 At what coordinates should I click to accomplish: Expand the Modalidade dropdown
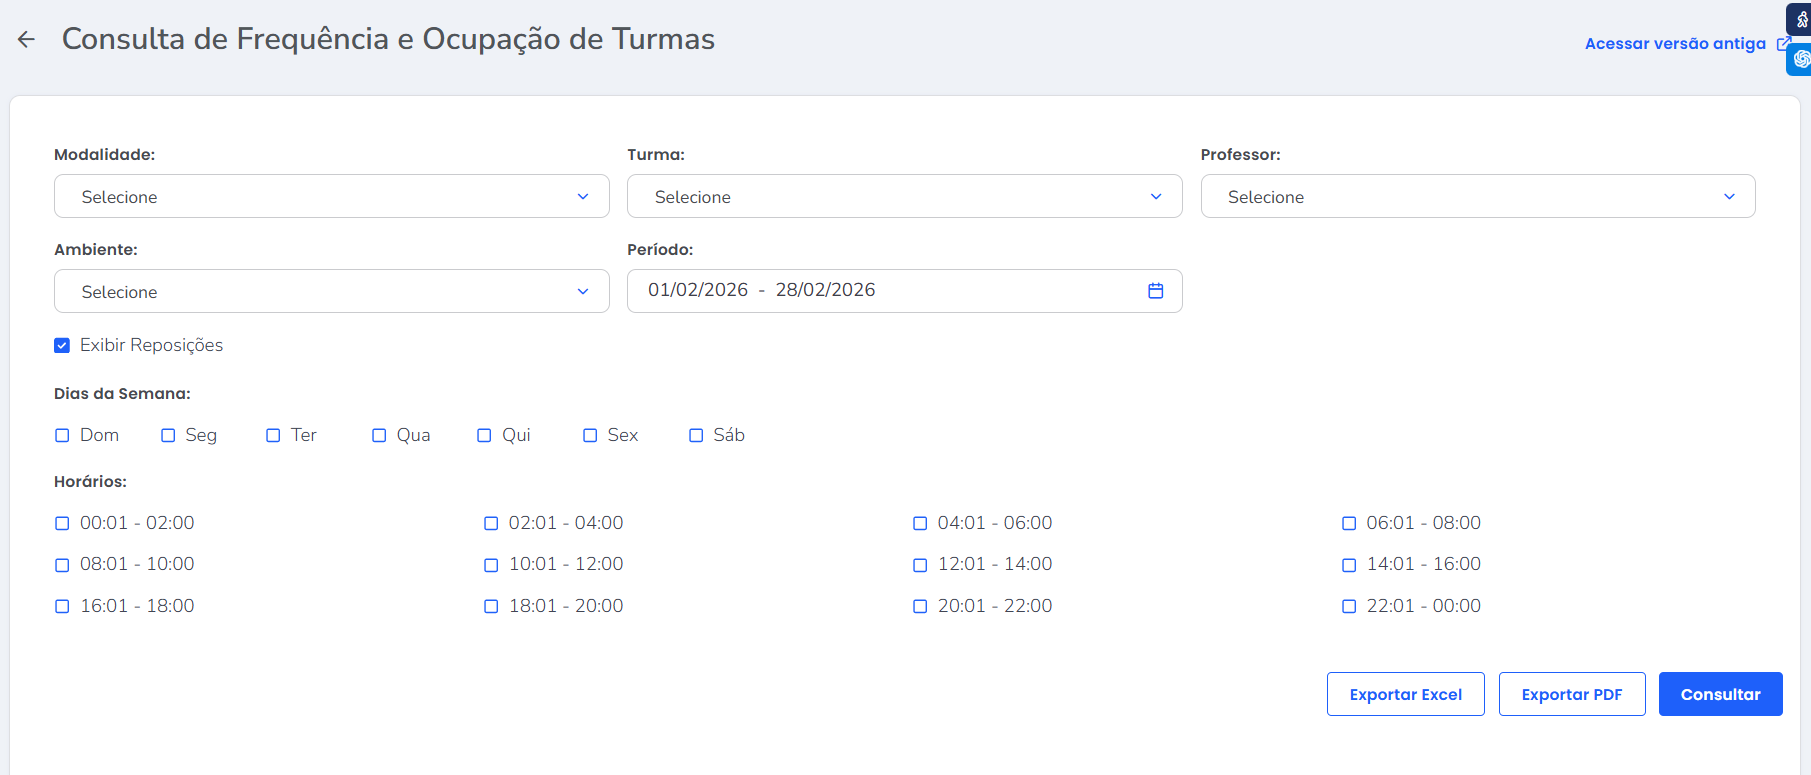(x=331, y=197)
